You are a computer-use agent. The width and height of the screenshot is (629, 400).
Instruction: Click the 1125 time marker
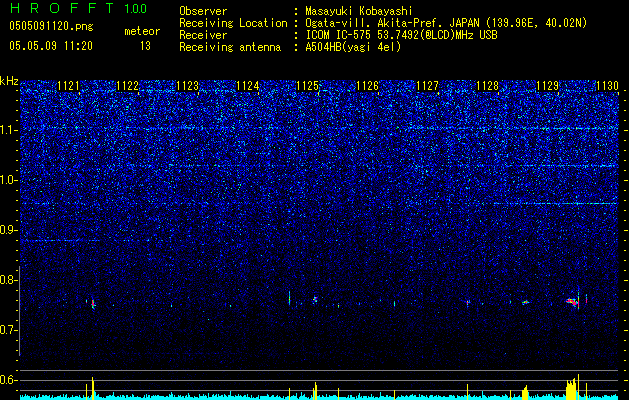pyautogui.click(x=308, y=85)
